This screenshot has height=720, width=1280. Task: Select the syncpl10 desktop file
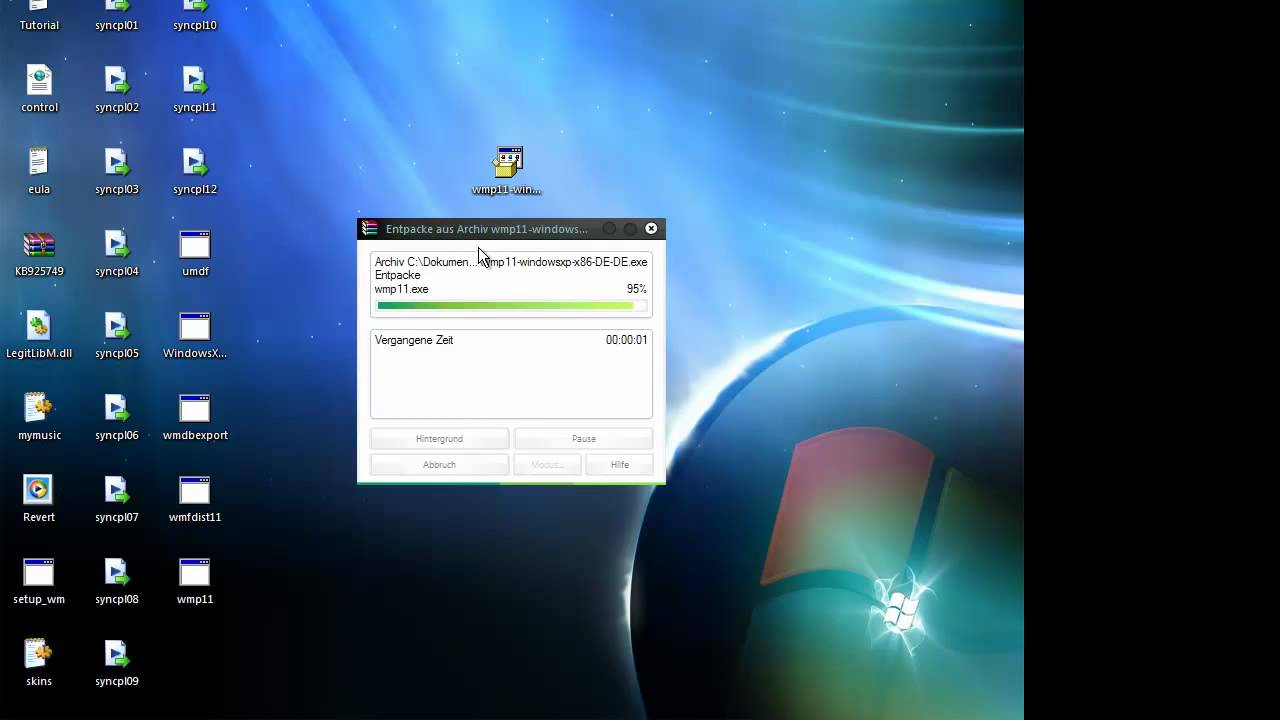195,15
